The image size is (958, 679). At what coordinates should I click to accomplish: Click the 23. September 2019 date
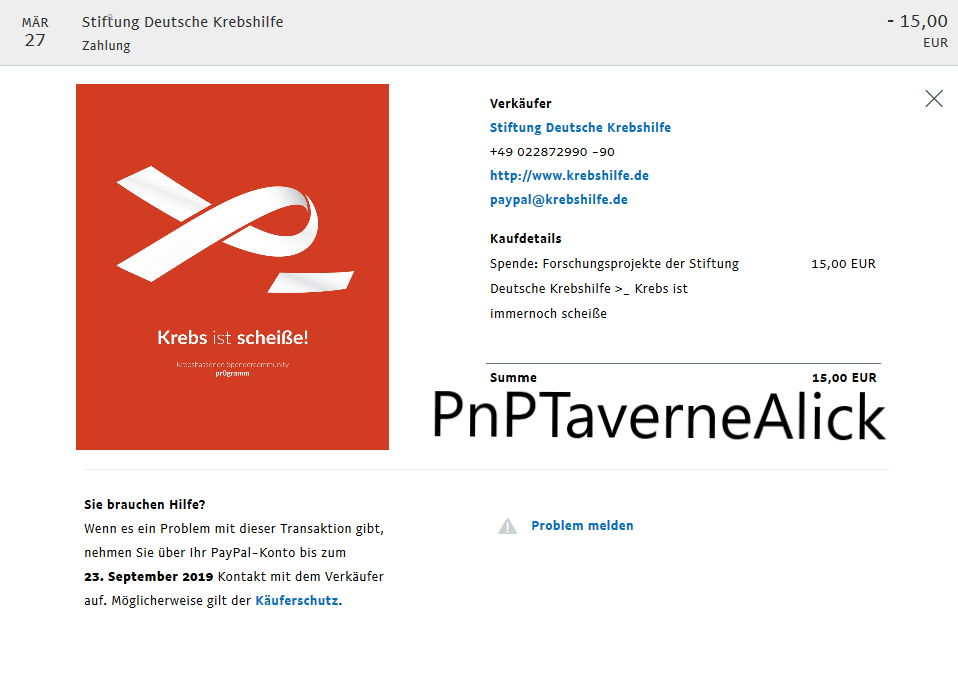coord(148,576)
